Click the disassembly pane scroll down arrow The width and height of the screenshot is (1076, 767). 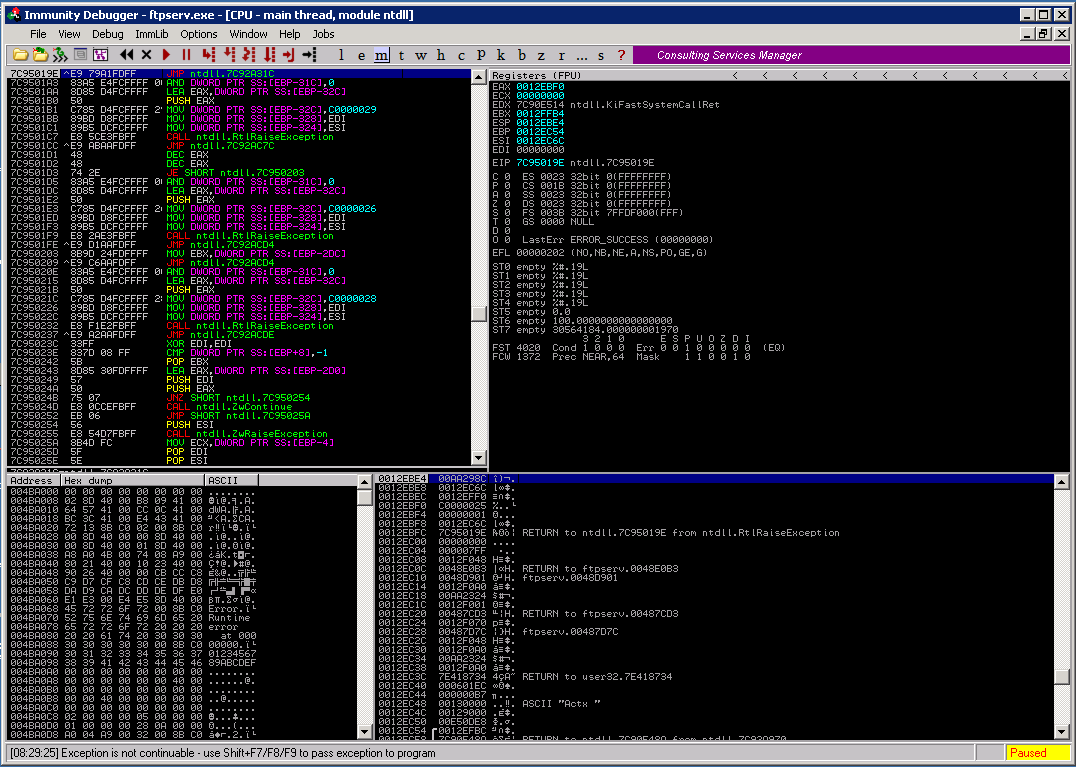tap(480, 458)
